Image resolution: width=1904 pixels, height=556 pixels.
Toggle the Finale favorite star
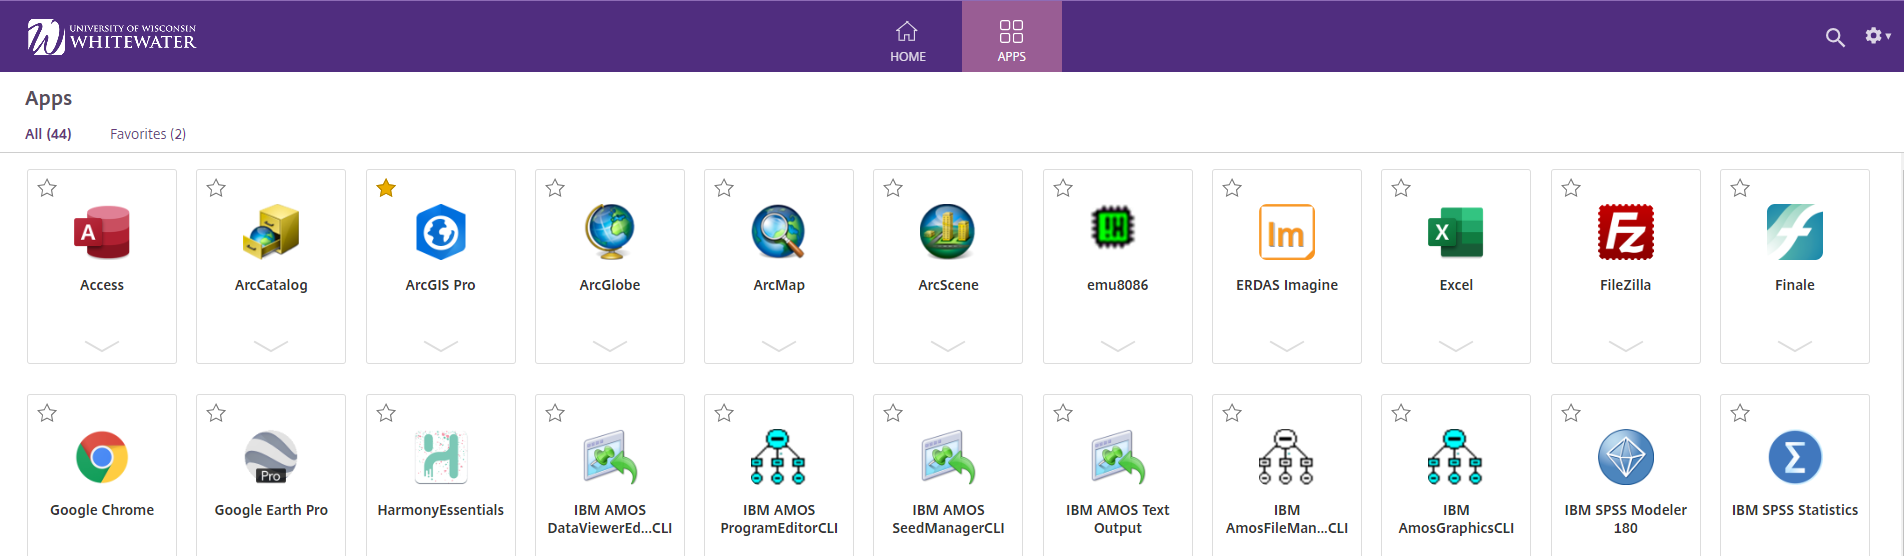pyautogui.click(x=1740, y=187)
